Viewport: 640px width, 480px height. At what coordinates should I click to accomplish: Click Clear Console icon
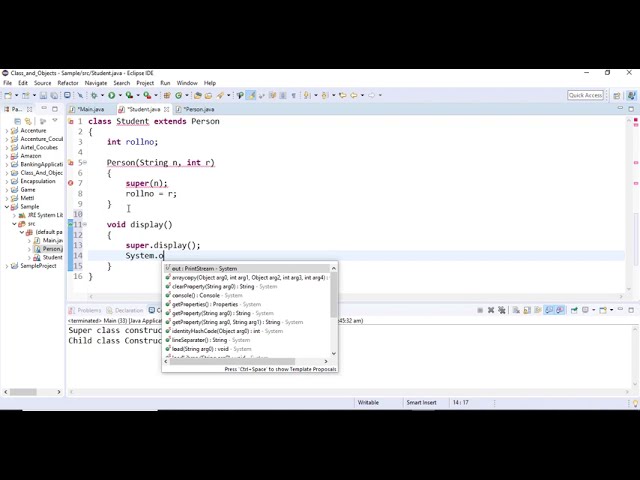516,310
